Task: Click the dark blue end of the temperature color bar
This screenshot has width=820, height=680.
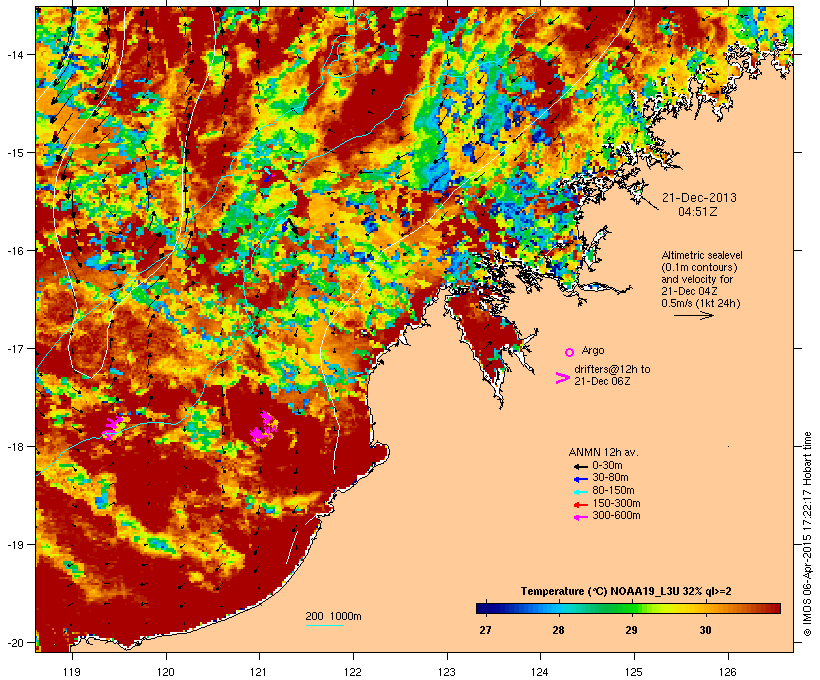Action: click(x=481, y=608)
